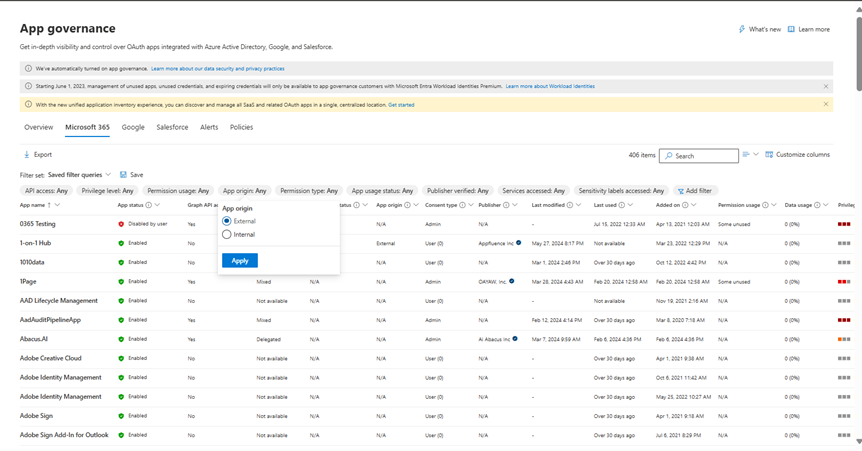Click info icon beside Last modified column
This screenshot has height=451, width=862.
click(570, 205)
